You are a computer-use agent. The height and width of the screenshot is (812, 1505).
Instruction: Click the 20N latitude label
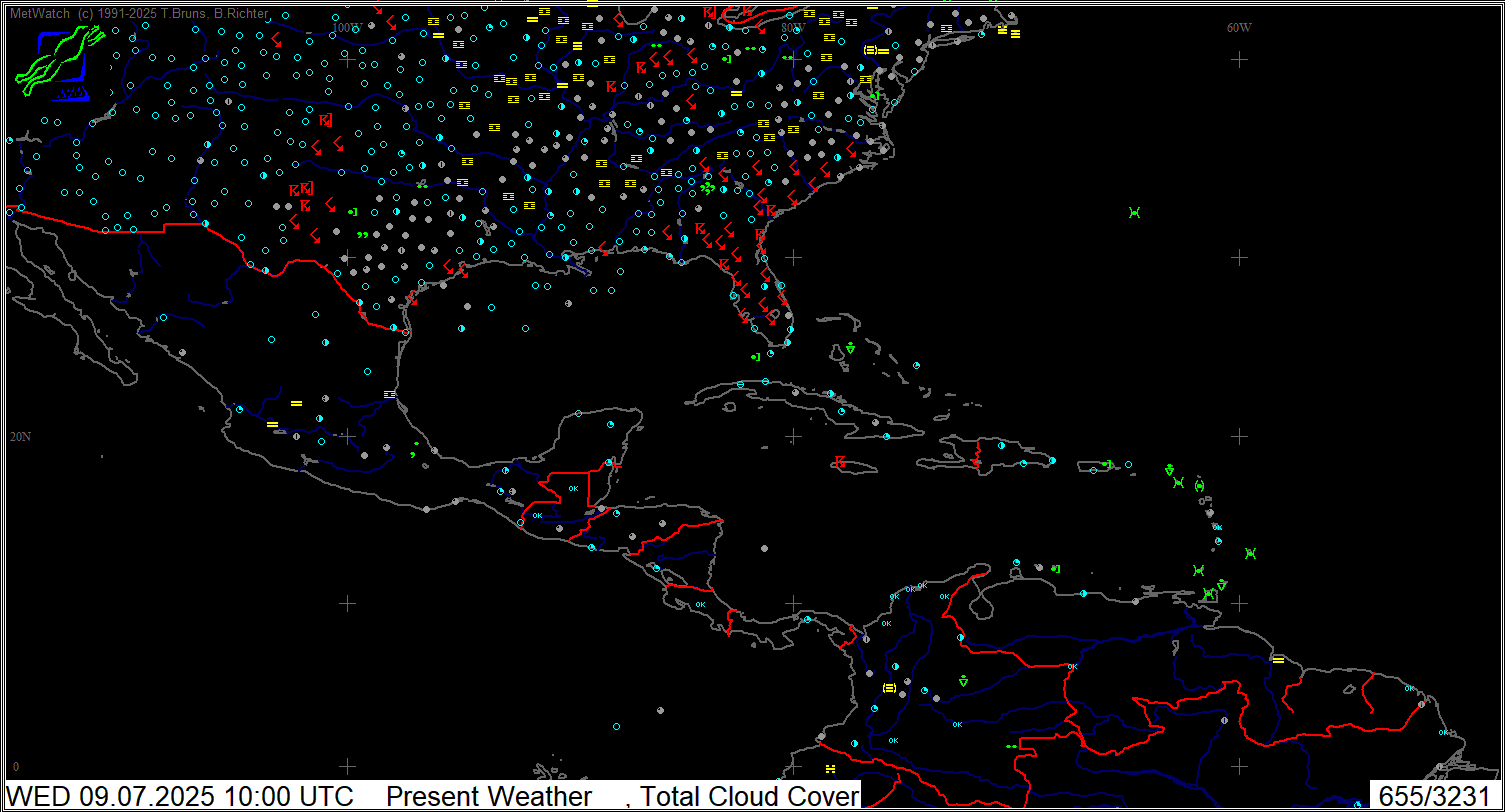click(x=20, y=437)
